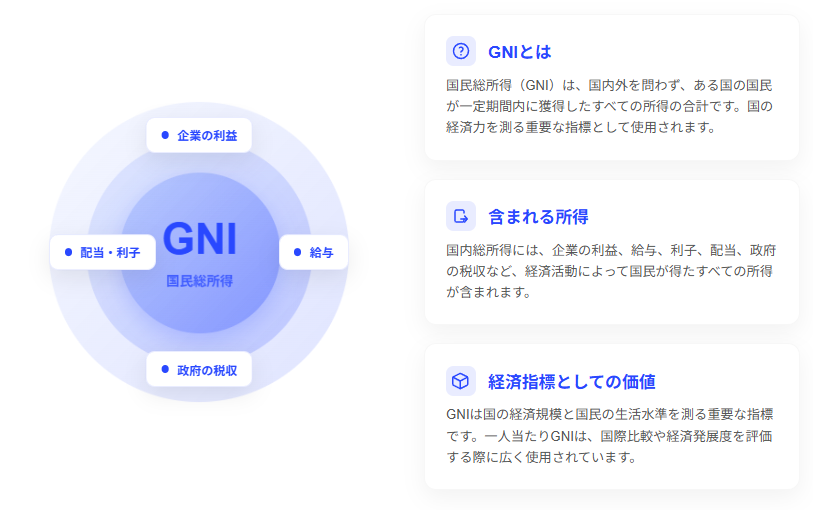Select the 配当・利子 label chip

103,252
